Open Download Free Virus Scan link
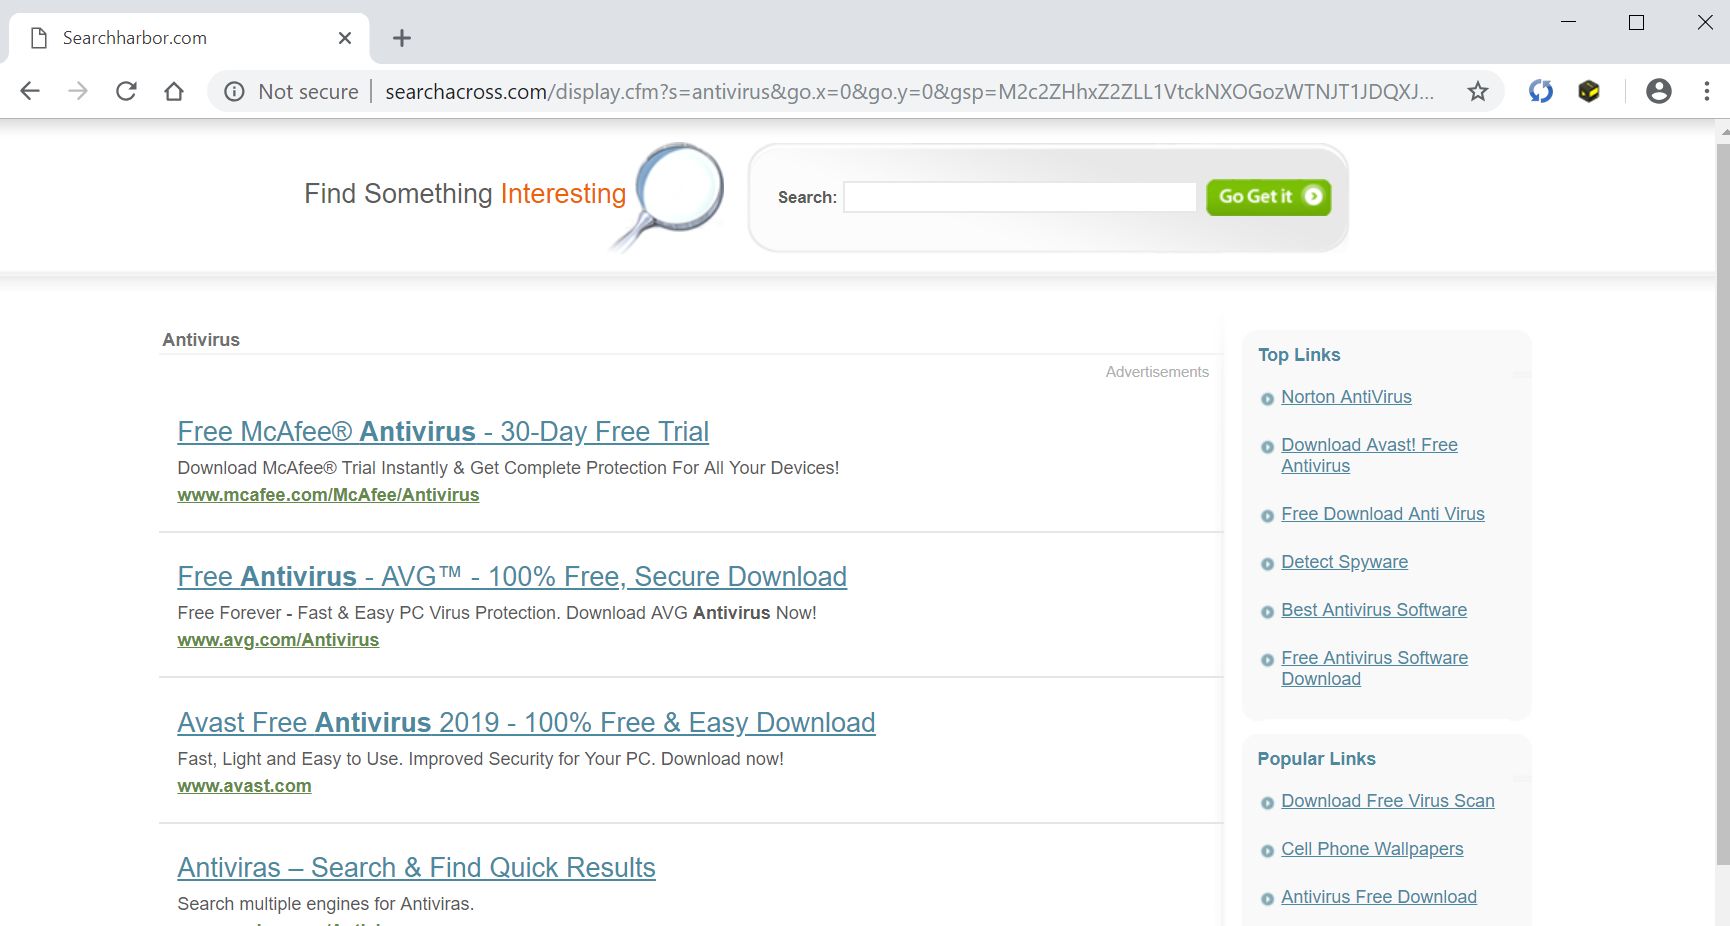This screenshot has width=1730, height=926. click(1388, 801)
